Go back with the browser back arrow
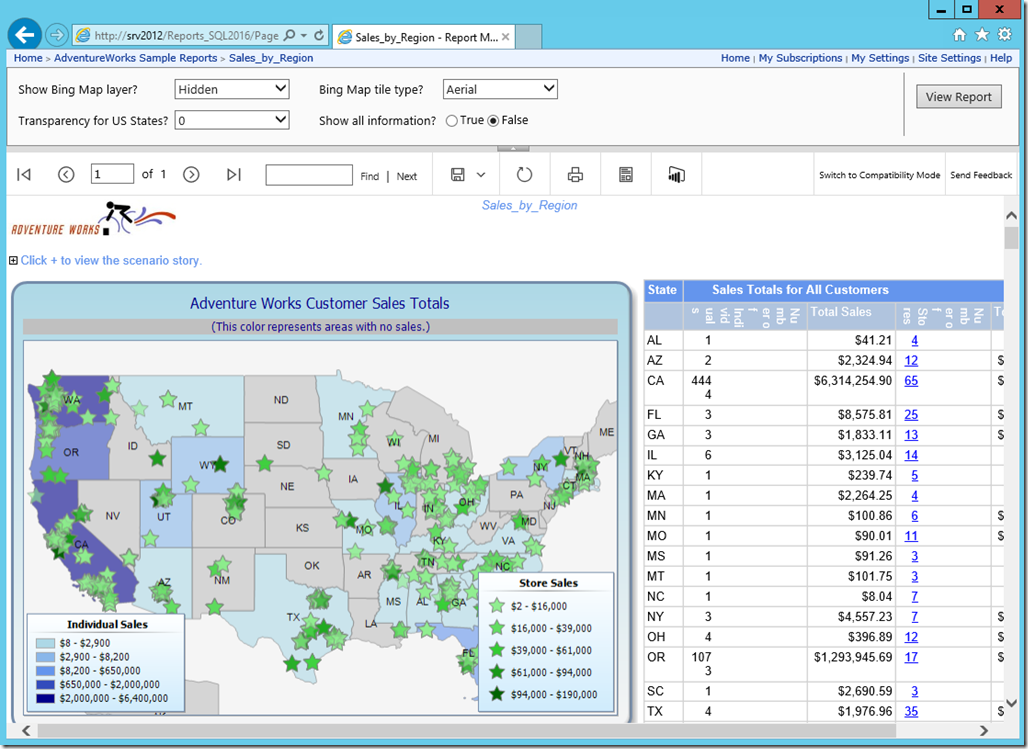The image size is (1028, 749). click(x=25, y=35)
